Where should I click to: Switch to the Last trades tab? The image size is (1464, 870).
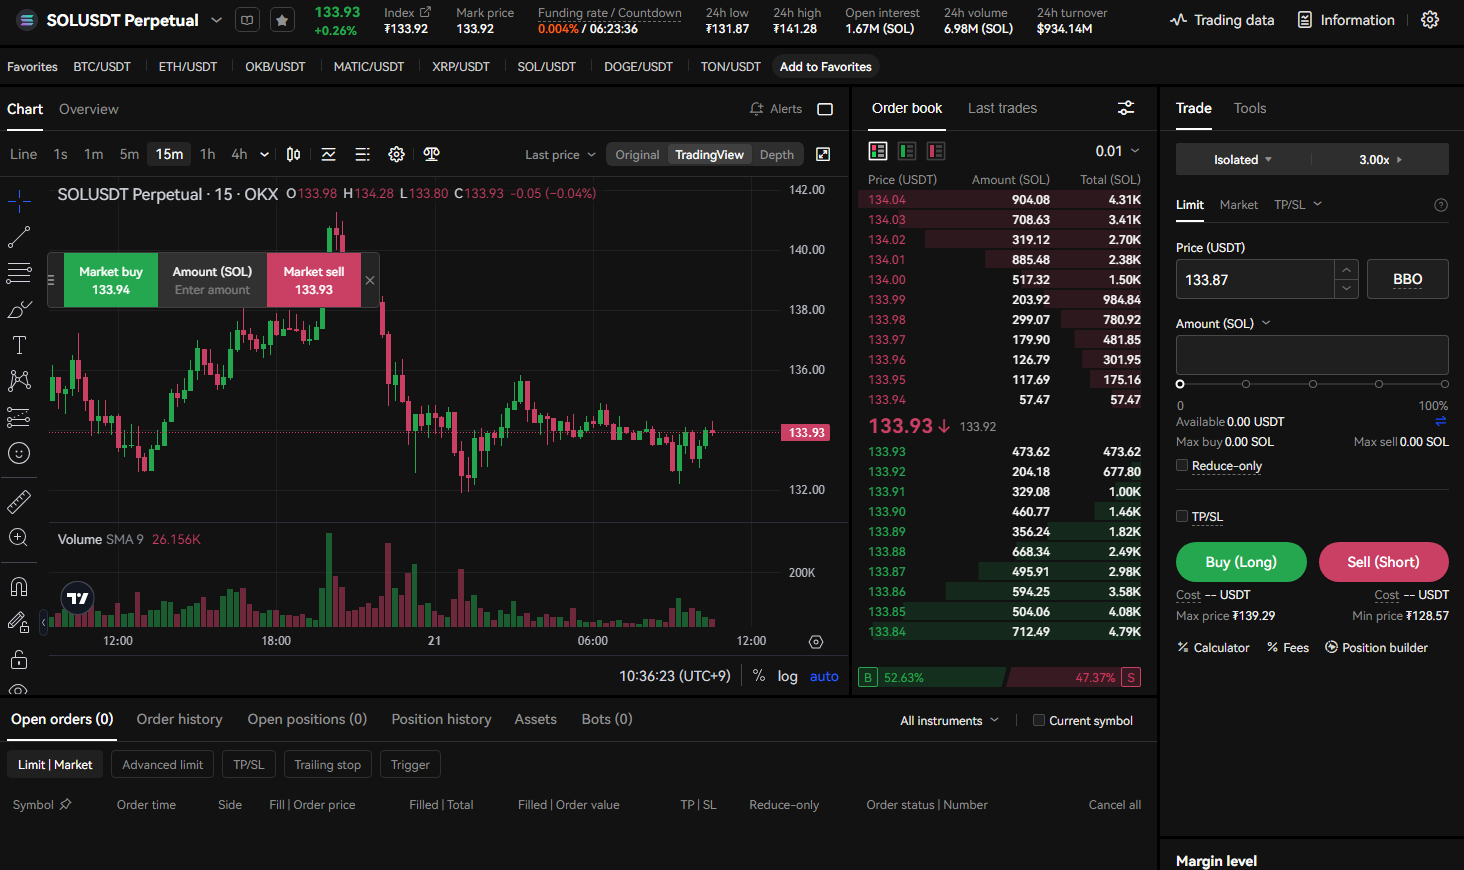[x=1002, y=108]
